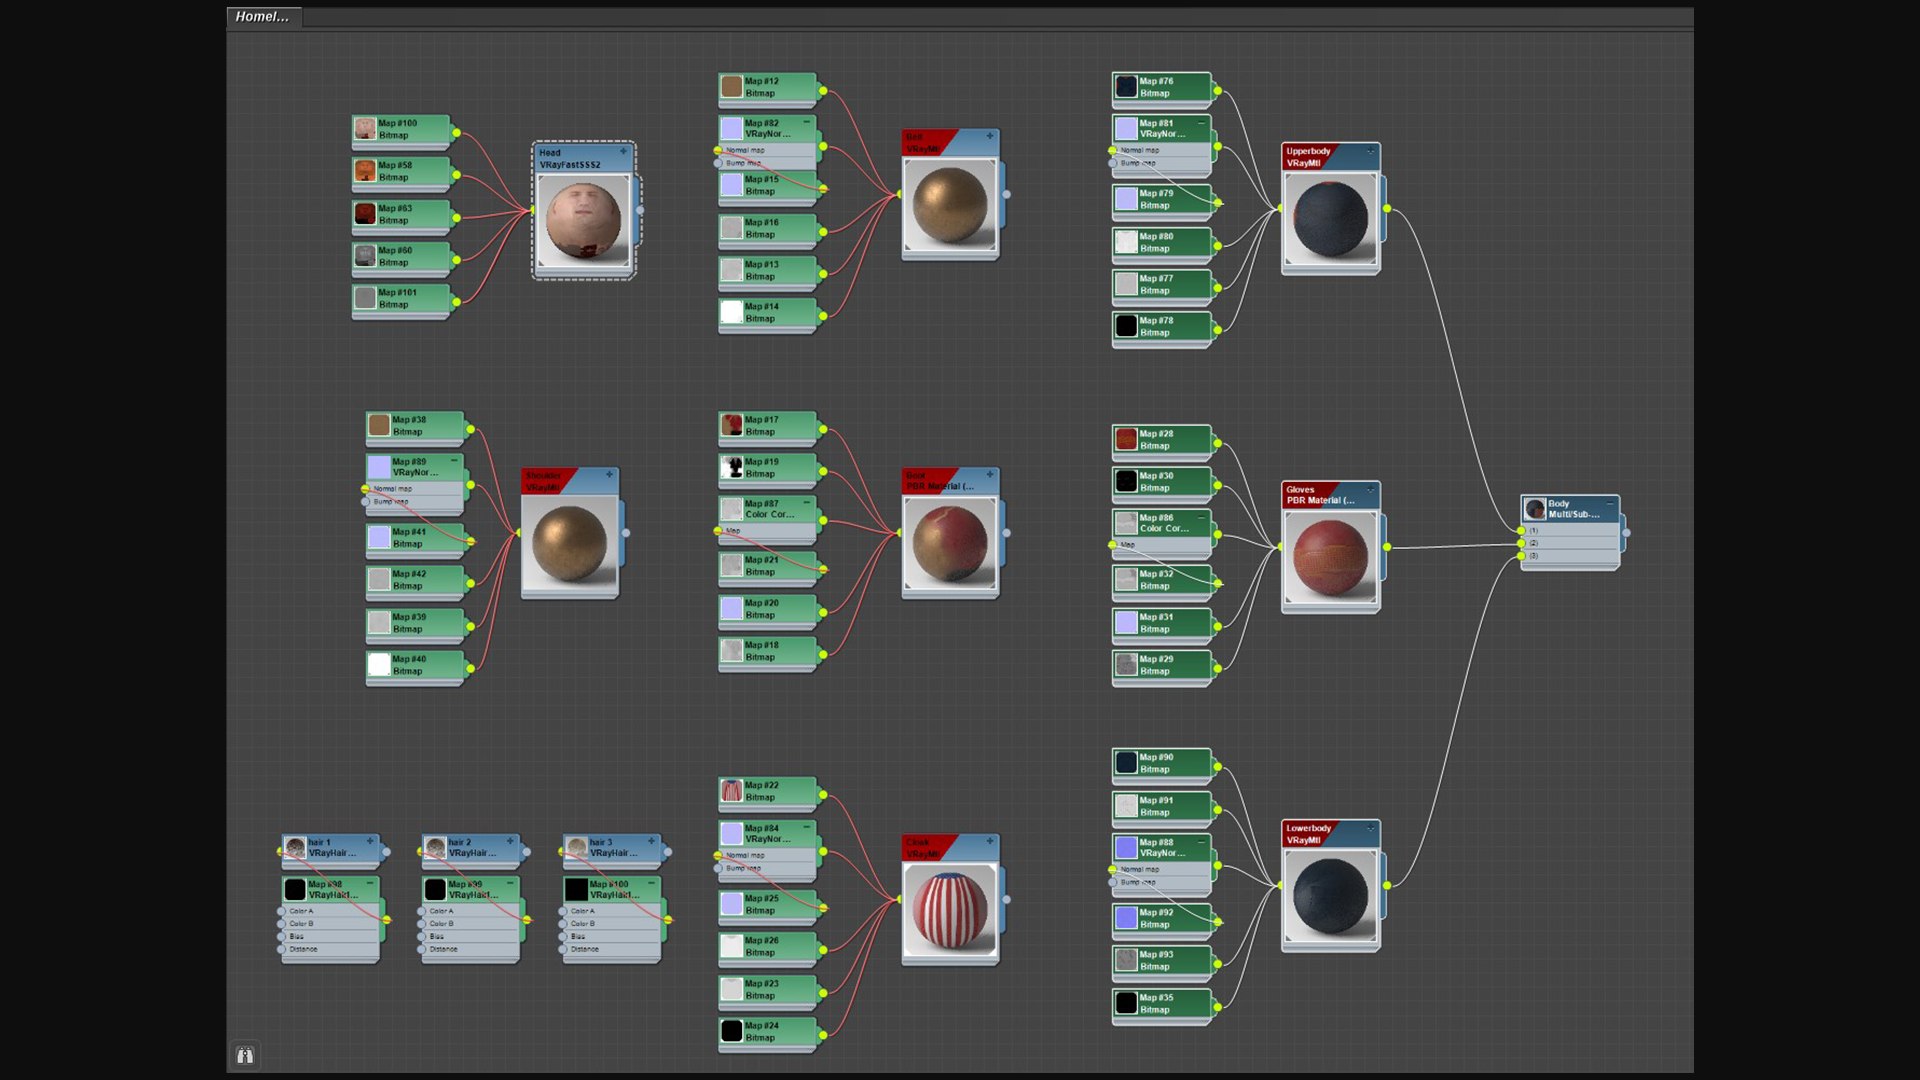The width and height of the screenshot is (1920, 1080).
Task: Collapse the Map #82 VRayNormalMap node
Action: (x=806, y=122)
